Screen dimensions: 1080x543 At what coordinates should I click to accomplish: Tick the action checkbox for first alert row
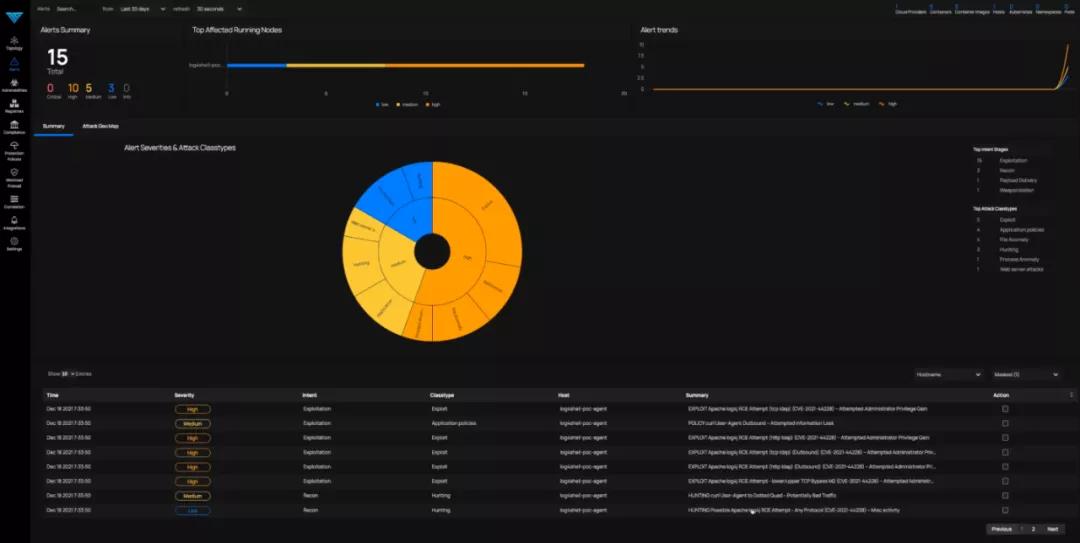click(1005, 409)
